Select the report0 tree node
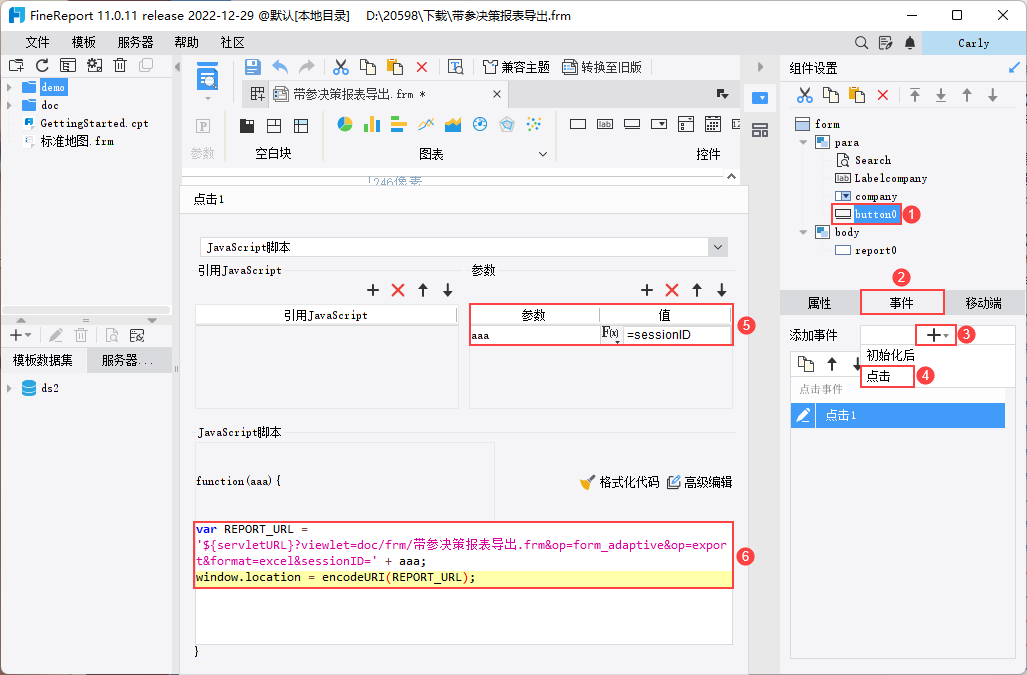 click(875, 250)
